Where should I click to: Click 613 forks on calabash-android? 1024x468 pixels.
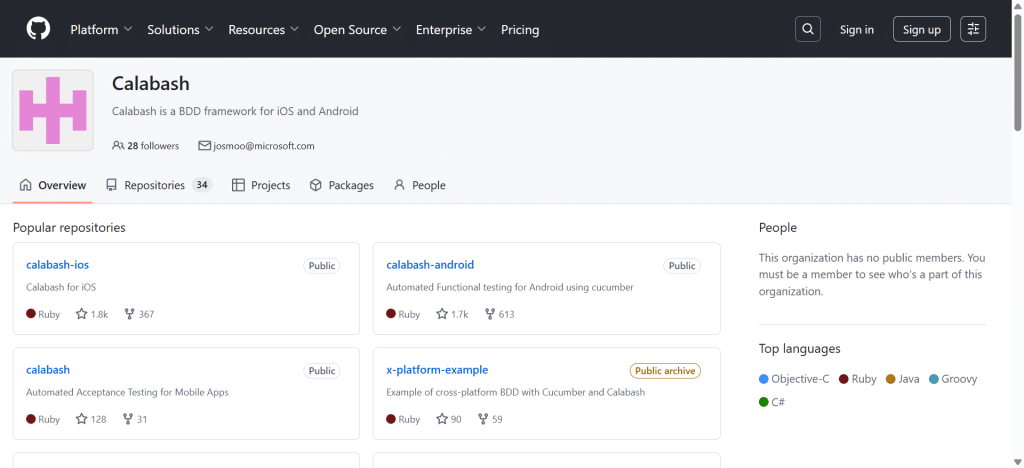tap(500, 314)
